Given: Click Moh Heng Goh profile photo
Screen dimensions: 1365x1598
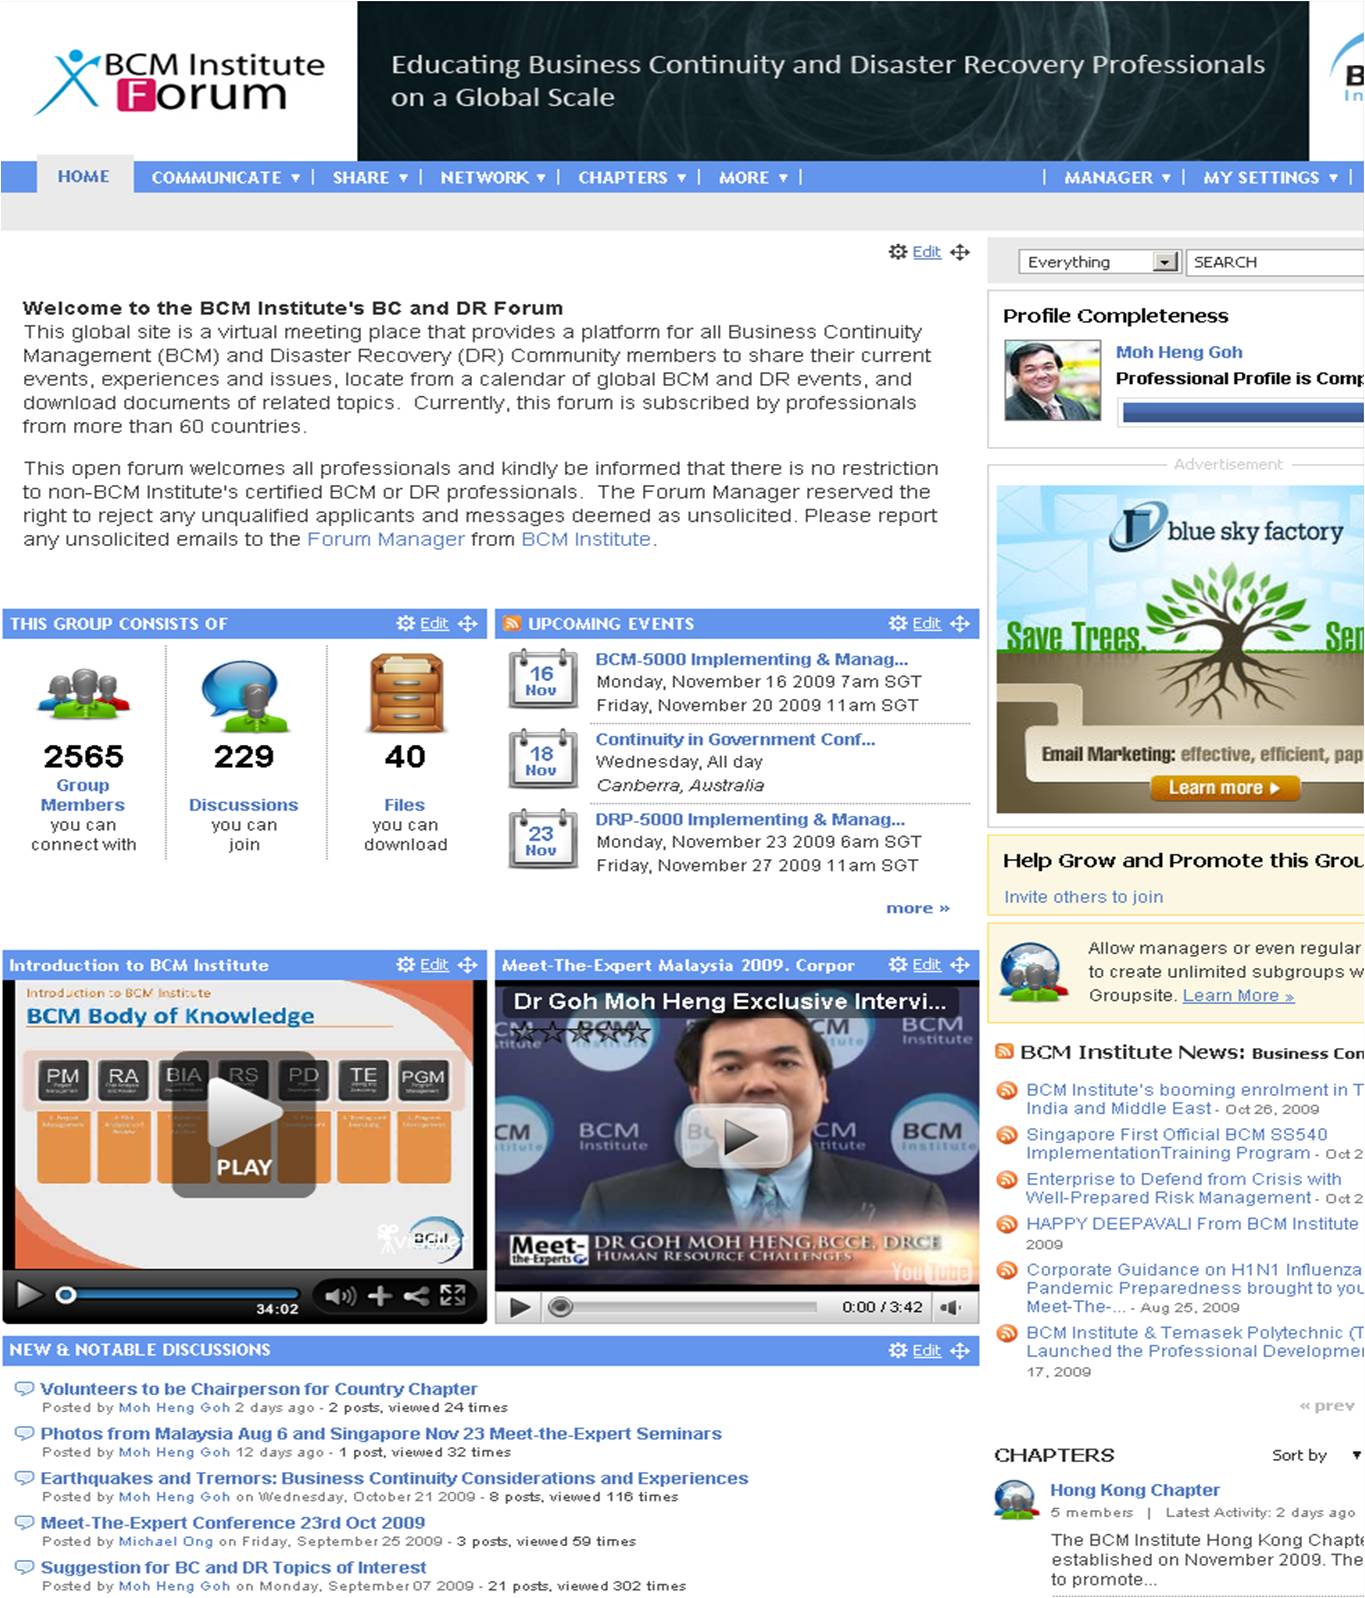Looking at the screenshot, I should click(x=1052, y=381).
